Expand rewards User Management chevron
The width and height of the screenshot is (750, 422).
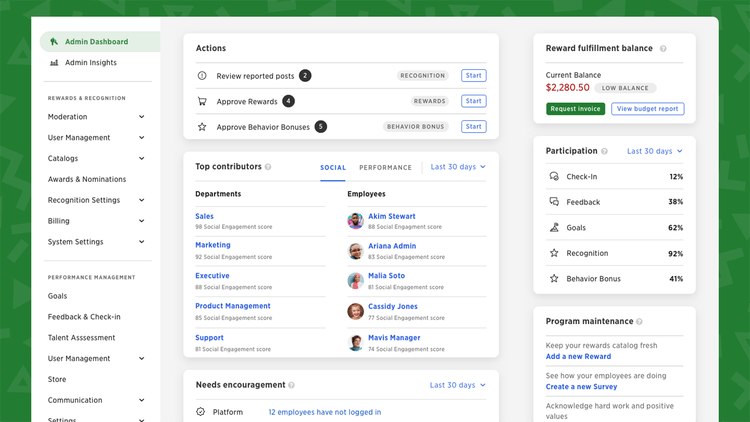coord(142,138)
